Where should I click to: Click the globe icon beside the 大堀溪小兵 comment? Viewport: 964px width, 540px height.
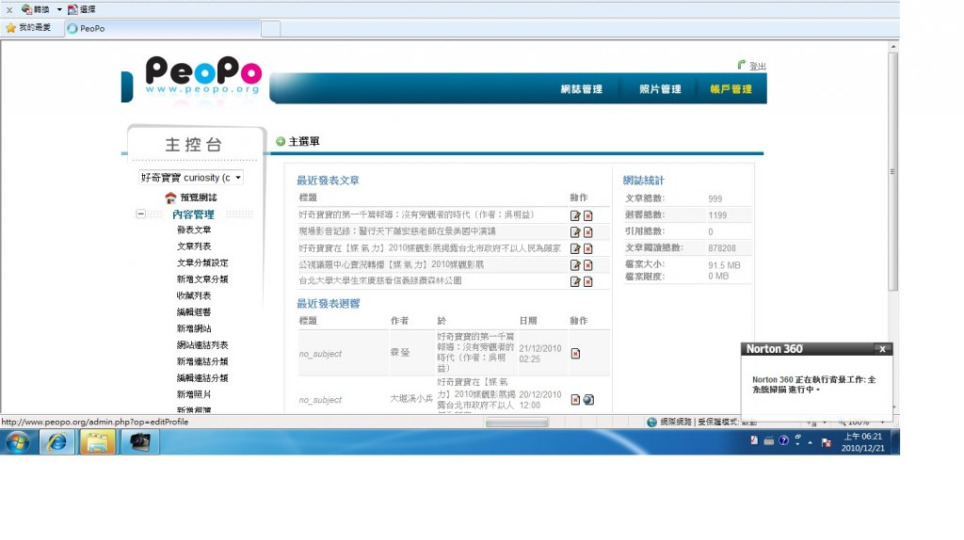coord(589,399)
